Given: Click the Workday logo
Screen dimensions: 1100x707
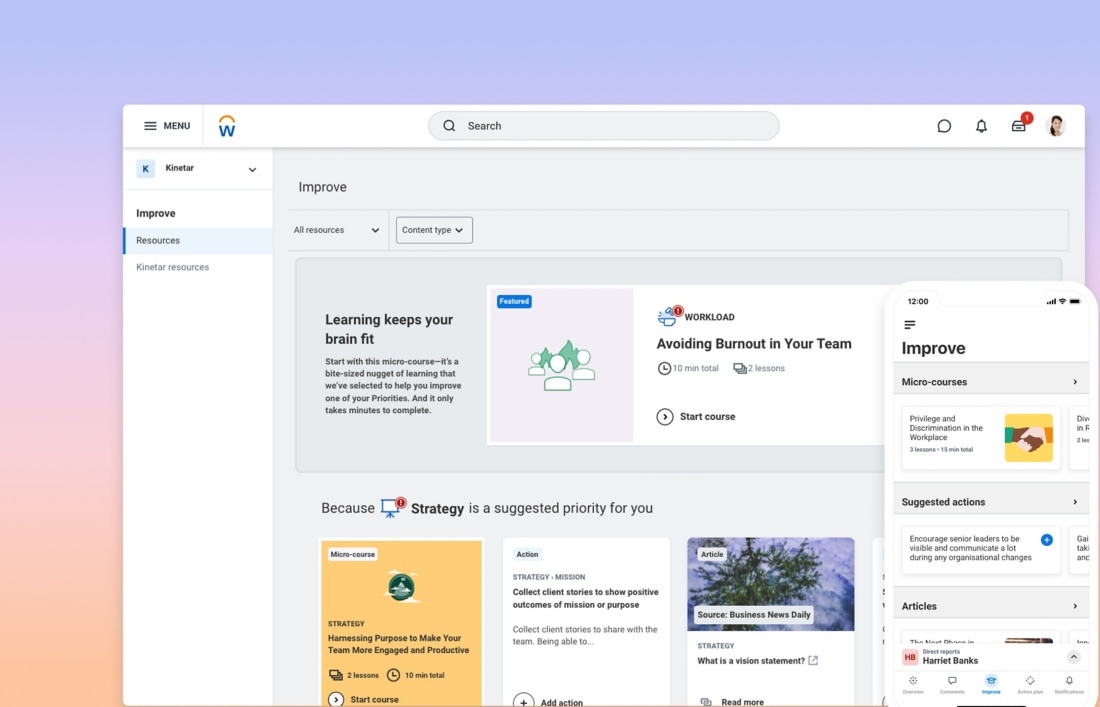Looking at the screenshot, I should coord(227,126).
